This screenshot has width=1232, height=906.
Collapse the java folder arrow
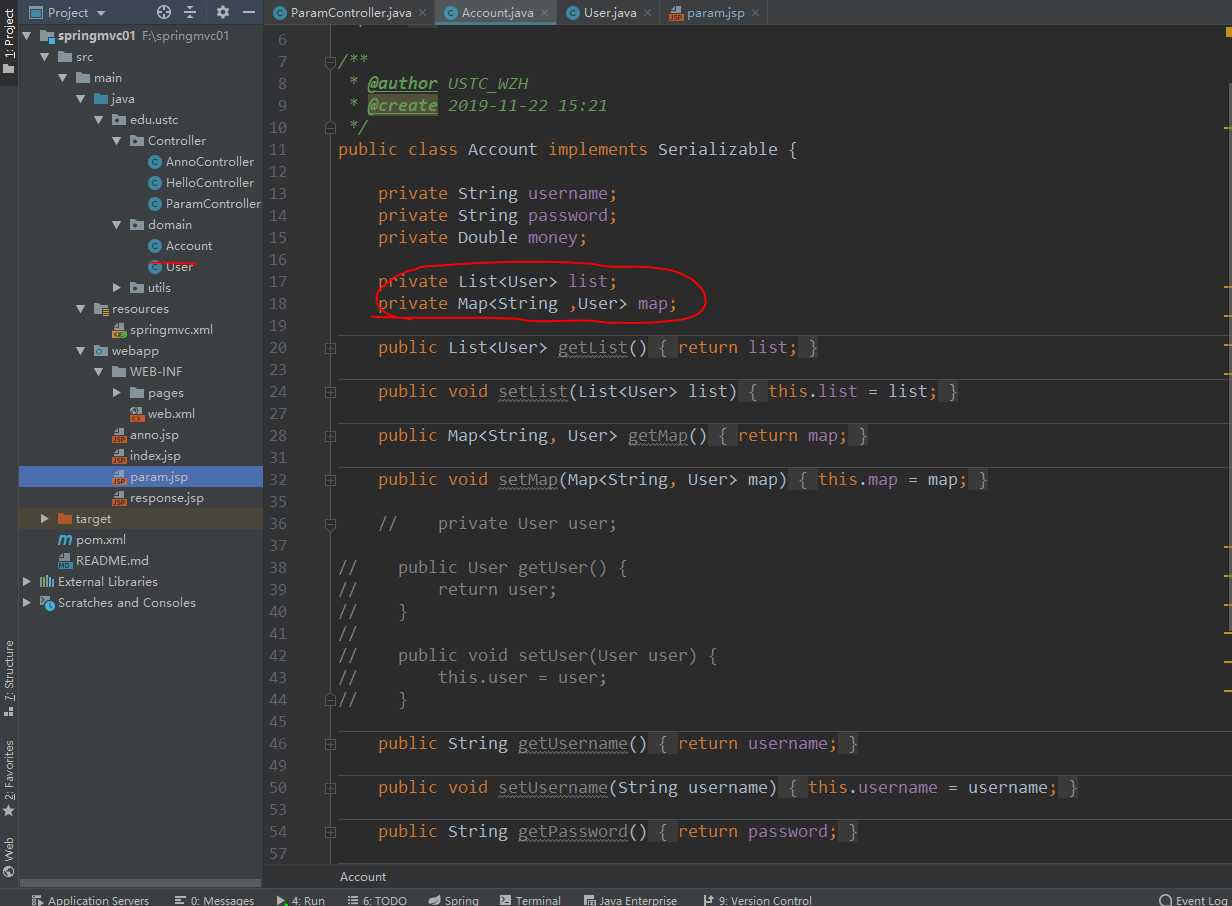click(x=81, y=99)
